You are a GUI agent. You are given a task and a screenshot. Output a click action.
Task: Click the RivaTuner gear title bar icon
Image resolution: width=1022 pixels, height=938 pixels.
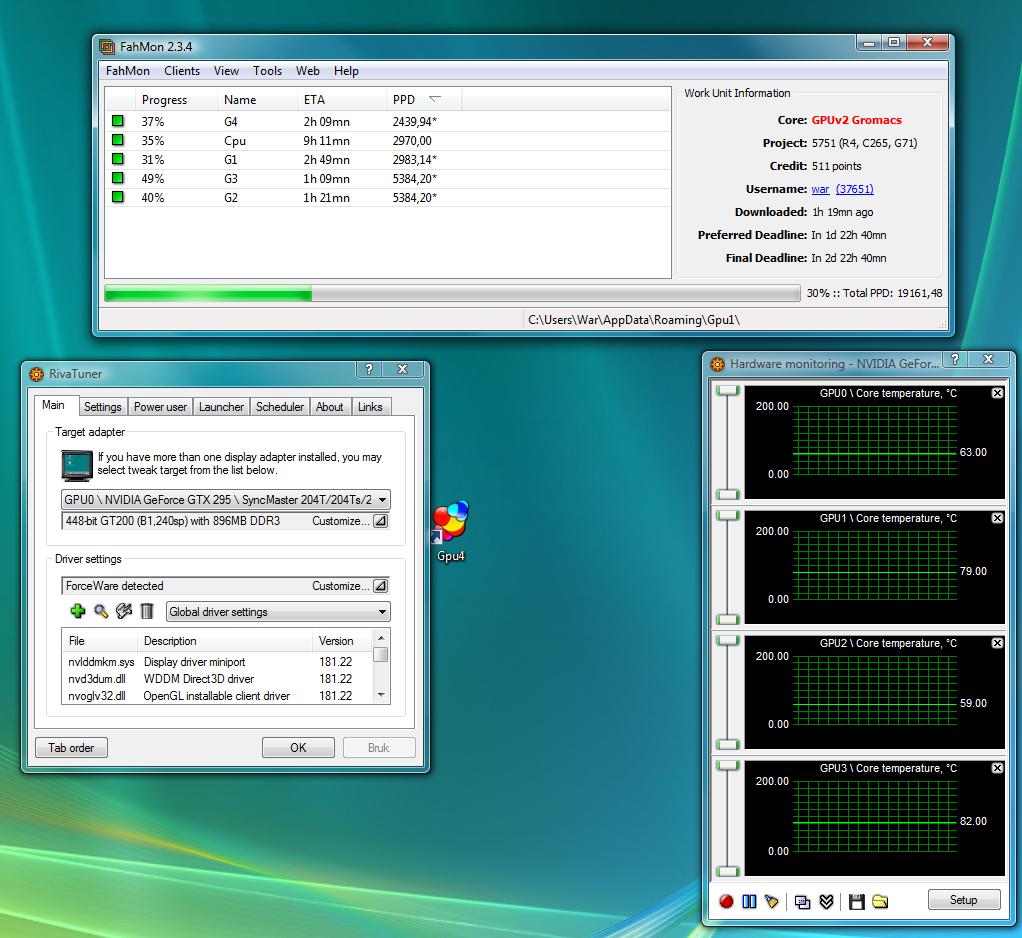tap(36, 374)
